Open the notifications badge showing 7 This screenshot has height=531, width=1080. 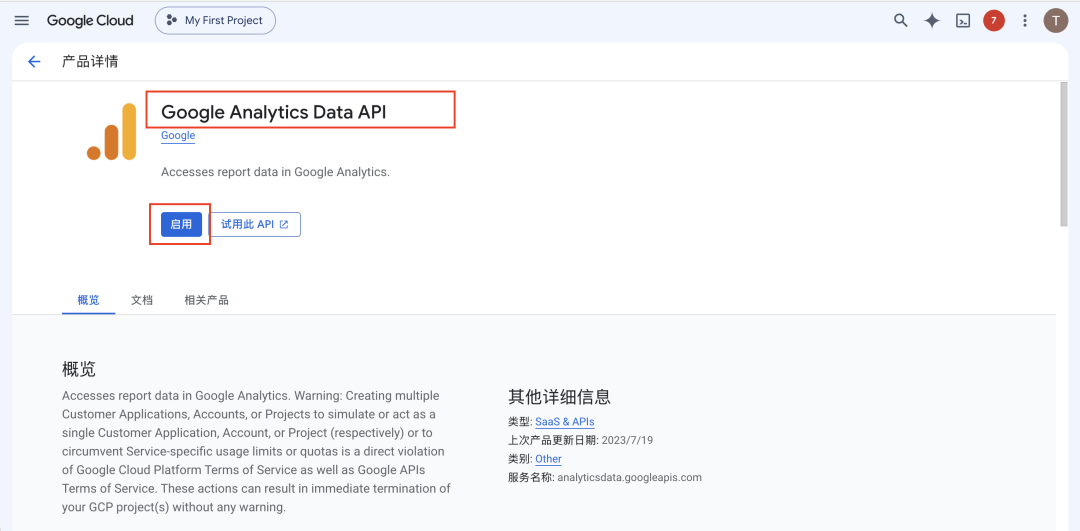point(993,21)
